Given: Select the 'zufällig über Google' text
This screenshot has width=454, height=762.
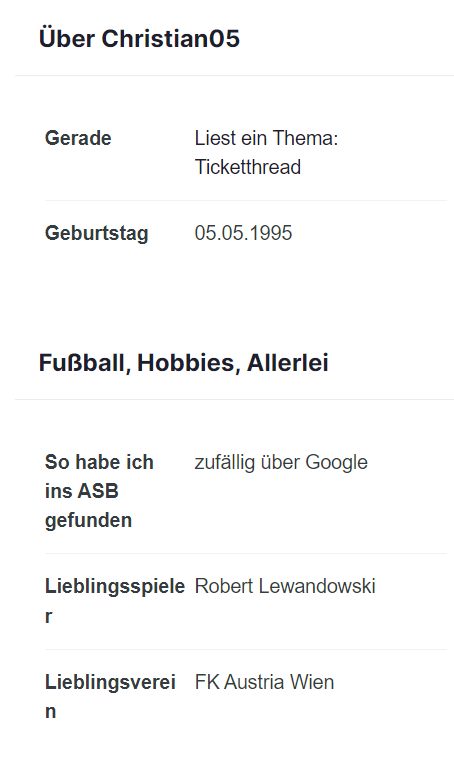Looking at the screenshot, I should click(x=281, y=462).
